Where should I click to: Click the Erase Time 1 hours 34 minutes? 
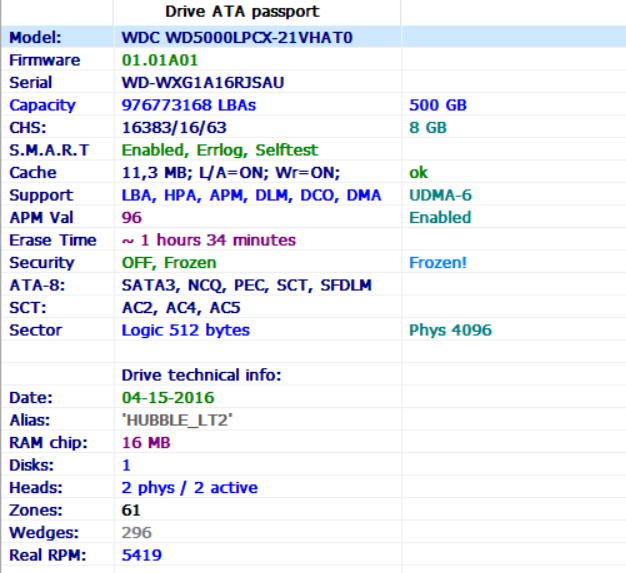pyautogui.click(x=208, y=240)
